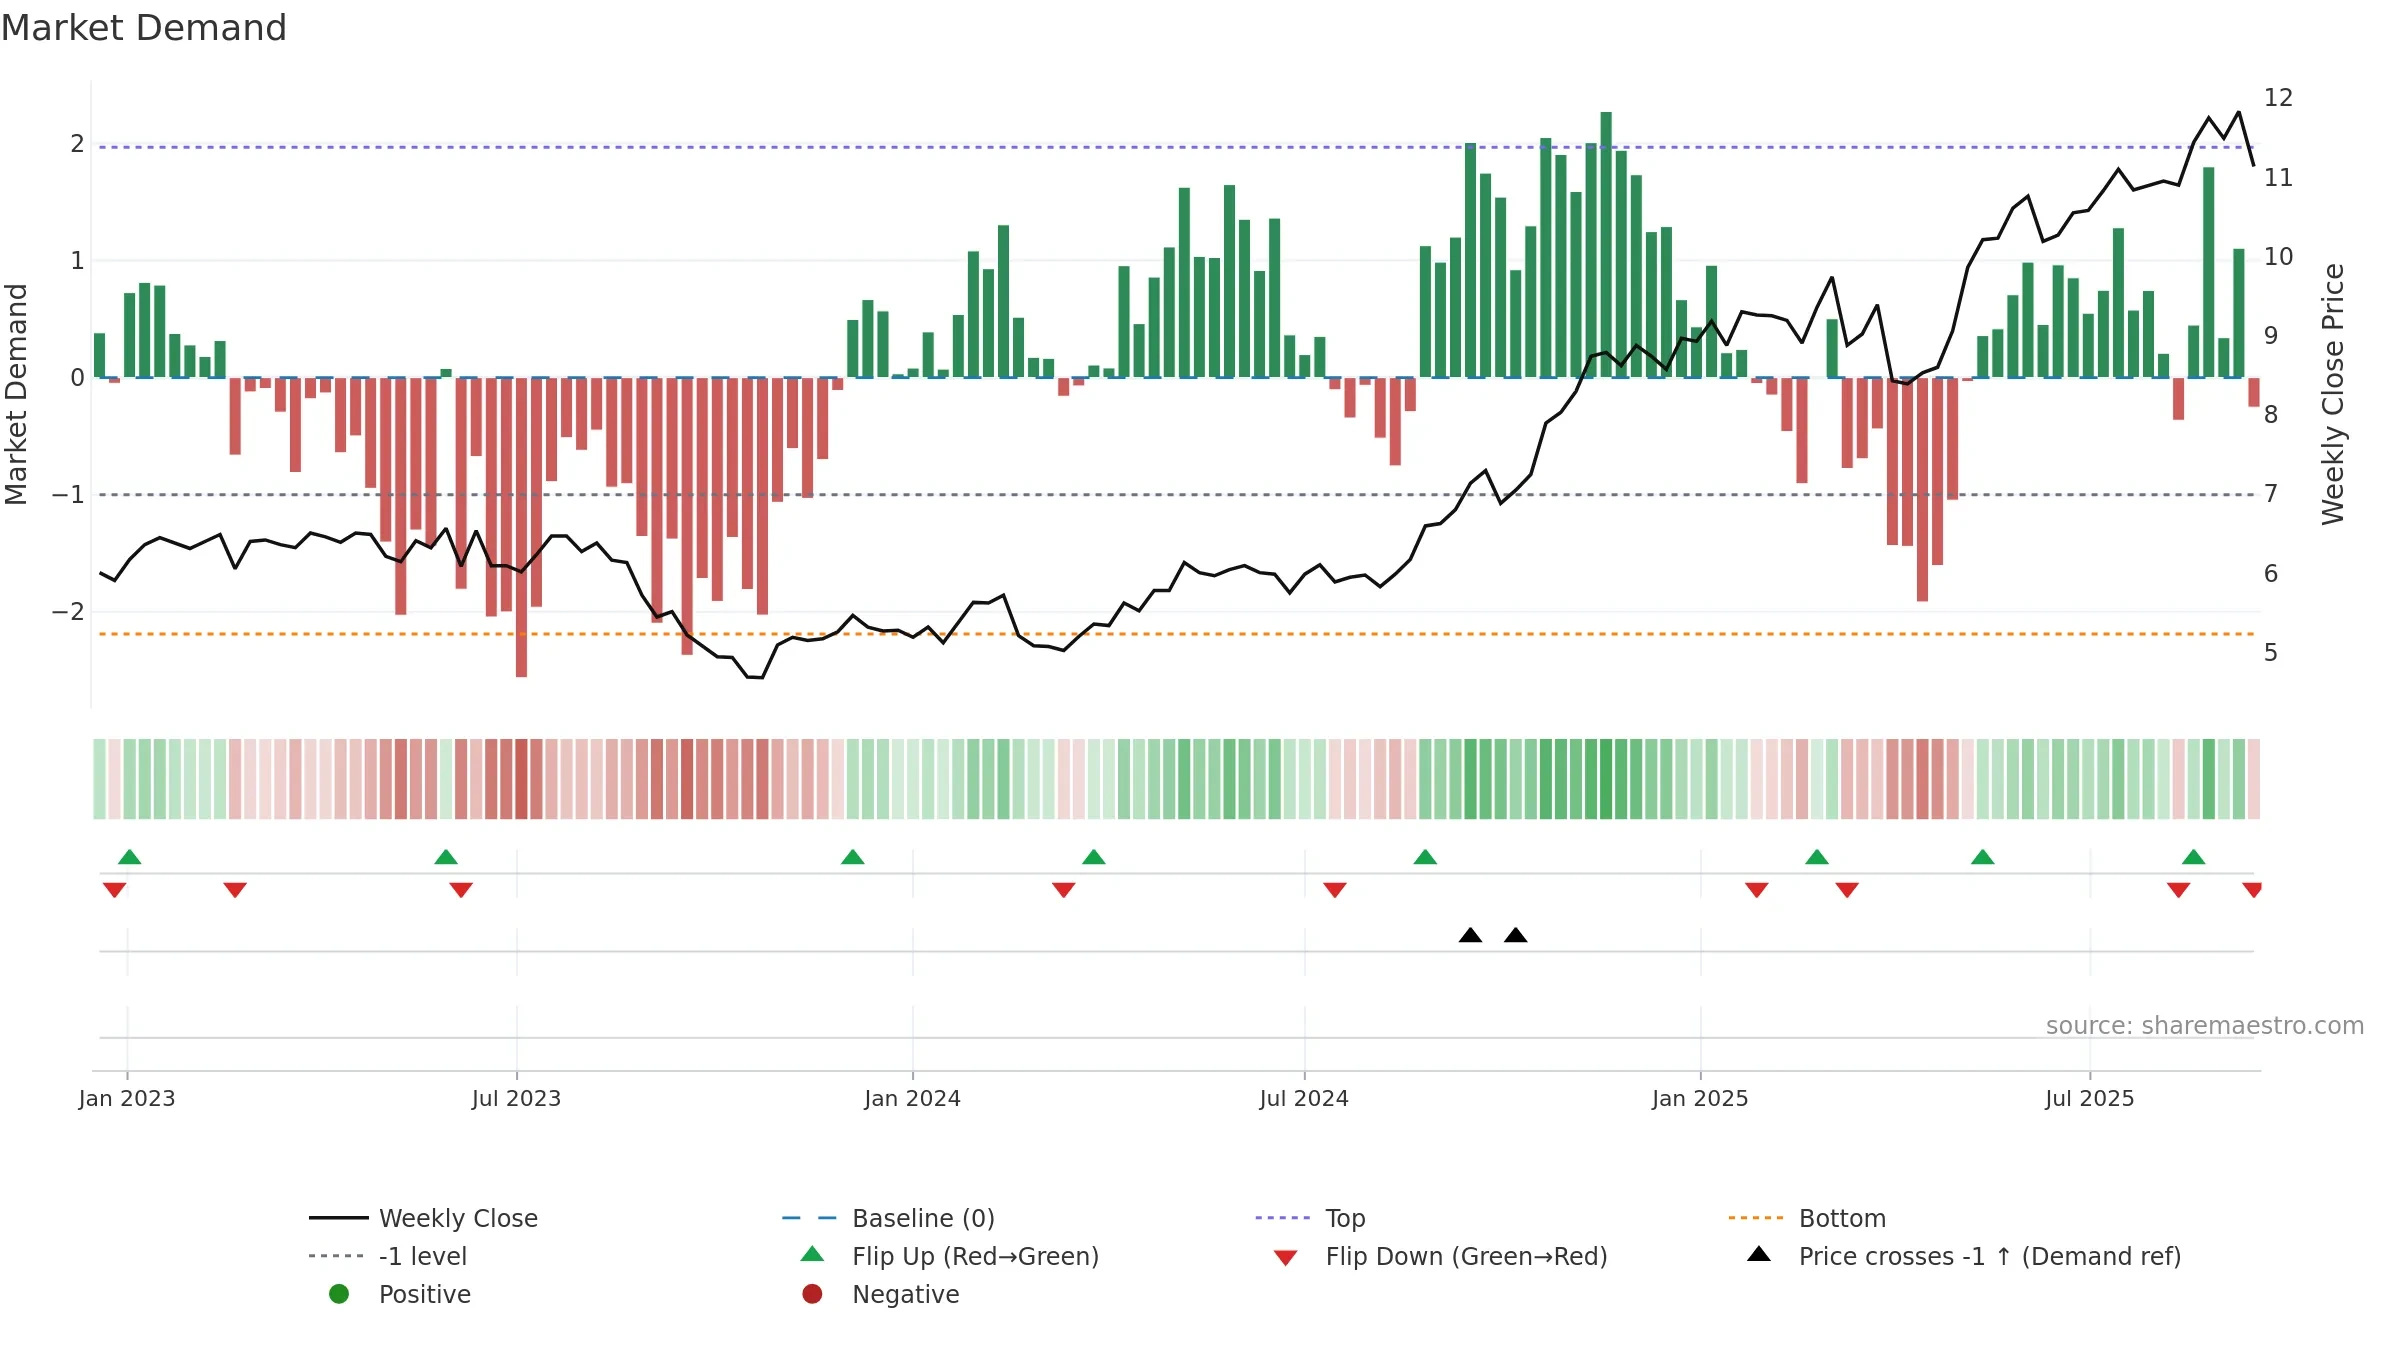Click the deepest red bar near Jul 2023

click(x=521, y=527)
